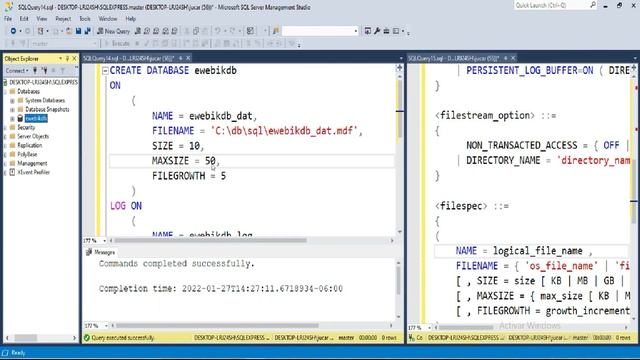Click the Execute query button
This screenshot has width=640, height=360.
pyautogui.click(x=117, y=43)
